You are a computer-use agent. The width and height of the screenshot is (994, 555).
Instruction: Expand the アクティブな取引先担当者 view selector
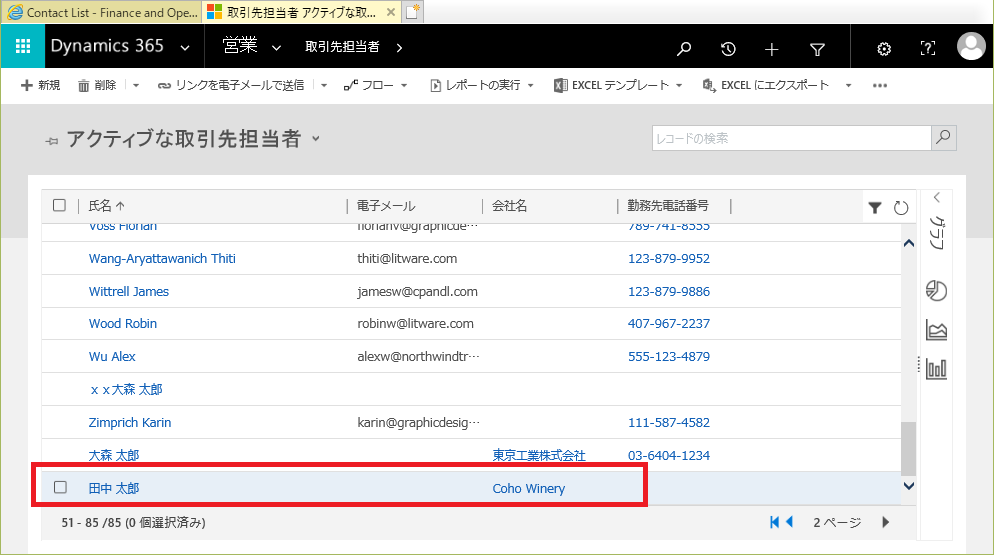316,139
